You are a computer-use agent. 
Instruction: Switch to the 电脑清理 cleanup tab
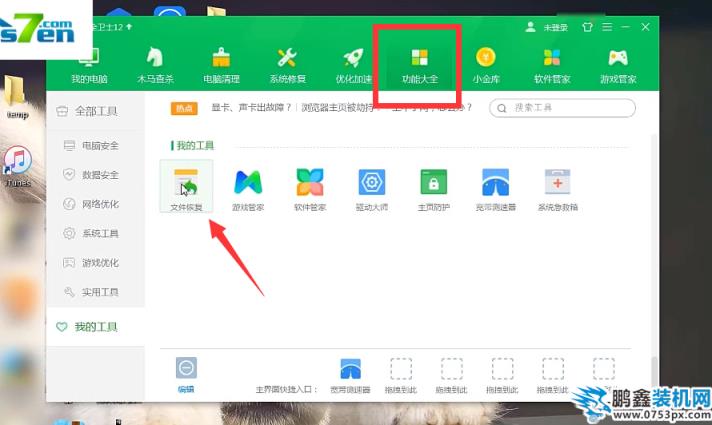coord(221,66)
